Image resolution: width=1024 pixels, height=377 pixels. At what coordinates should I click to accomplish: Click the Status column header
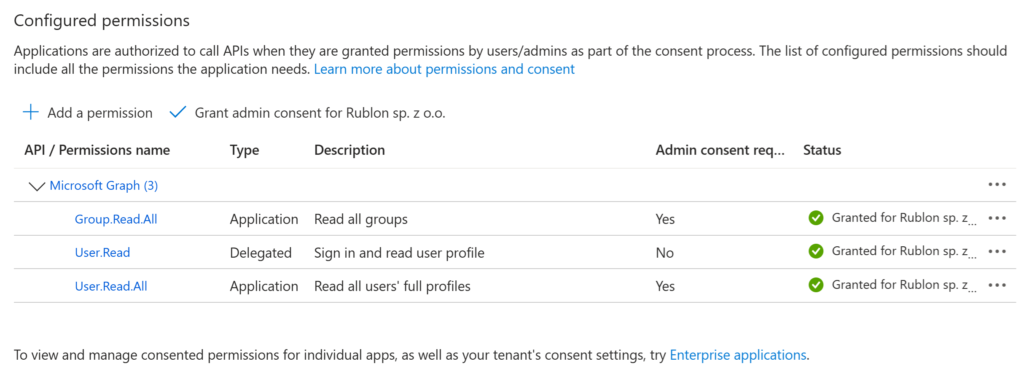pos(822,150)
